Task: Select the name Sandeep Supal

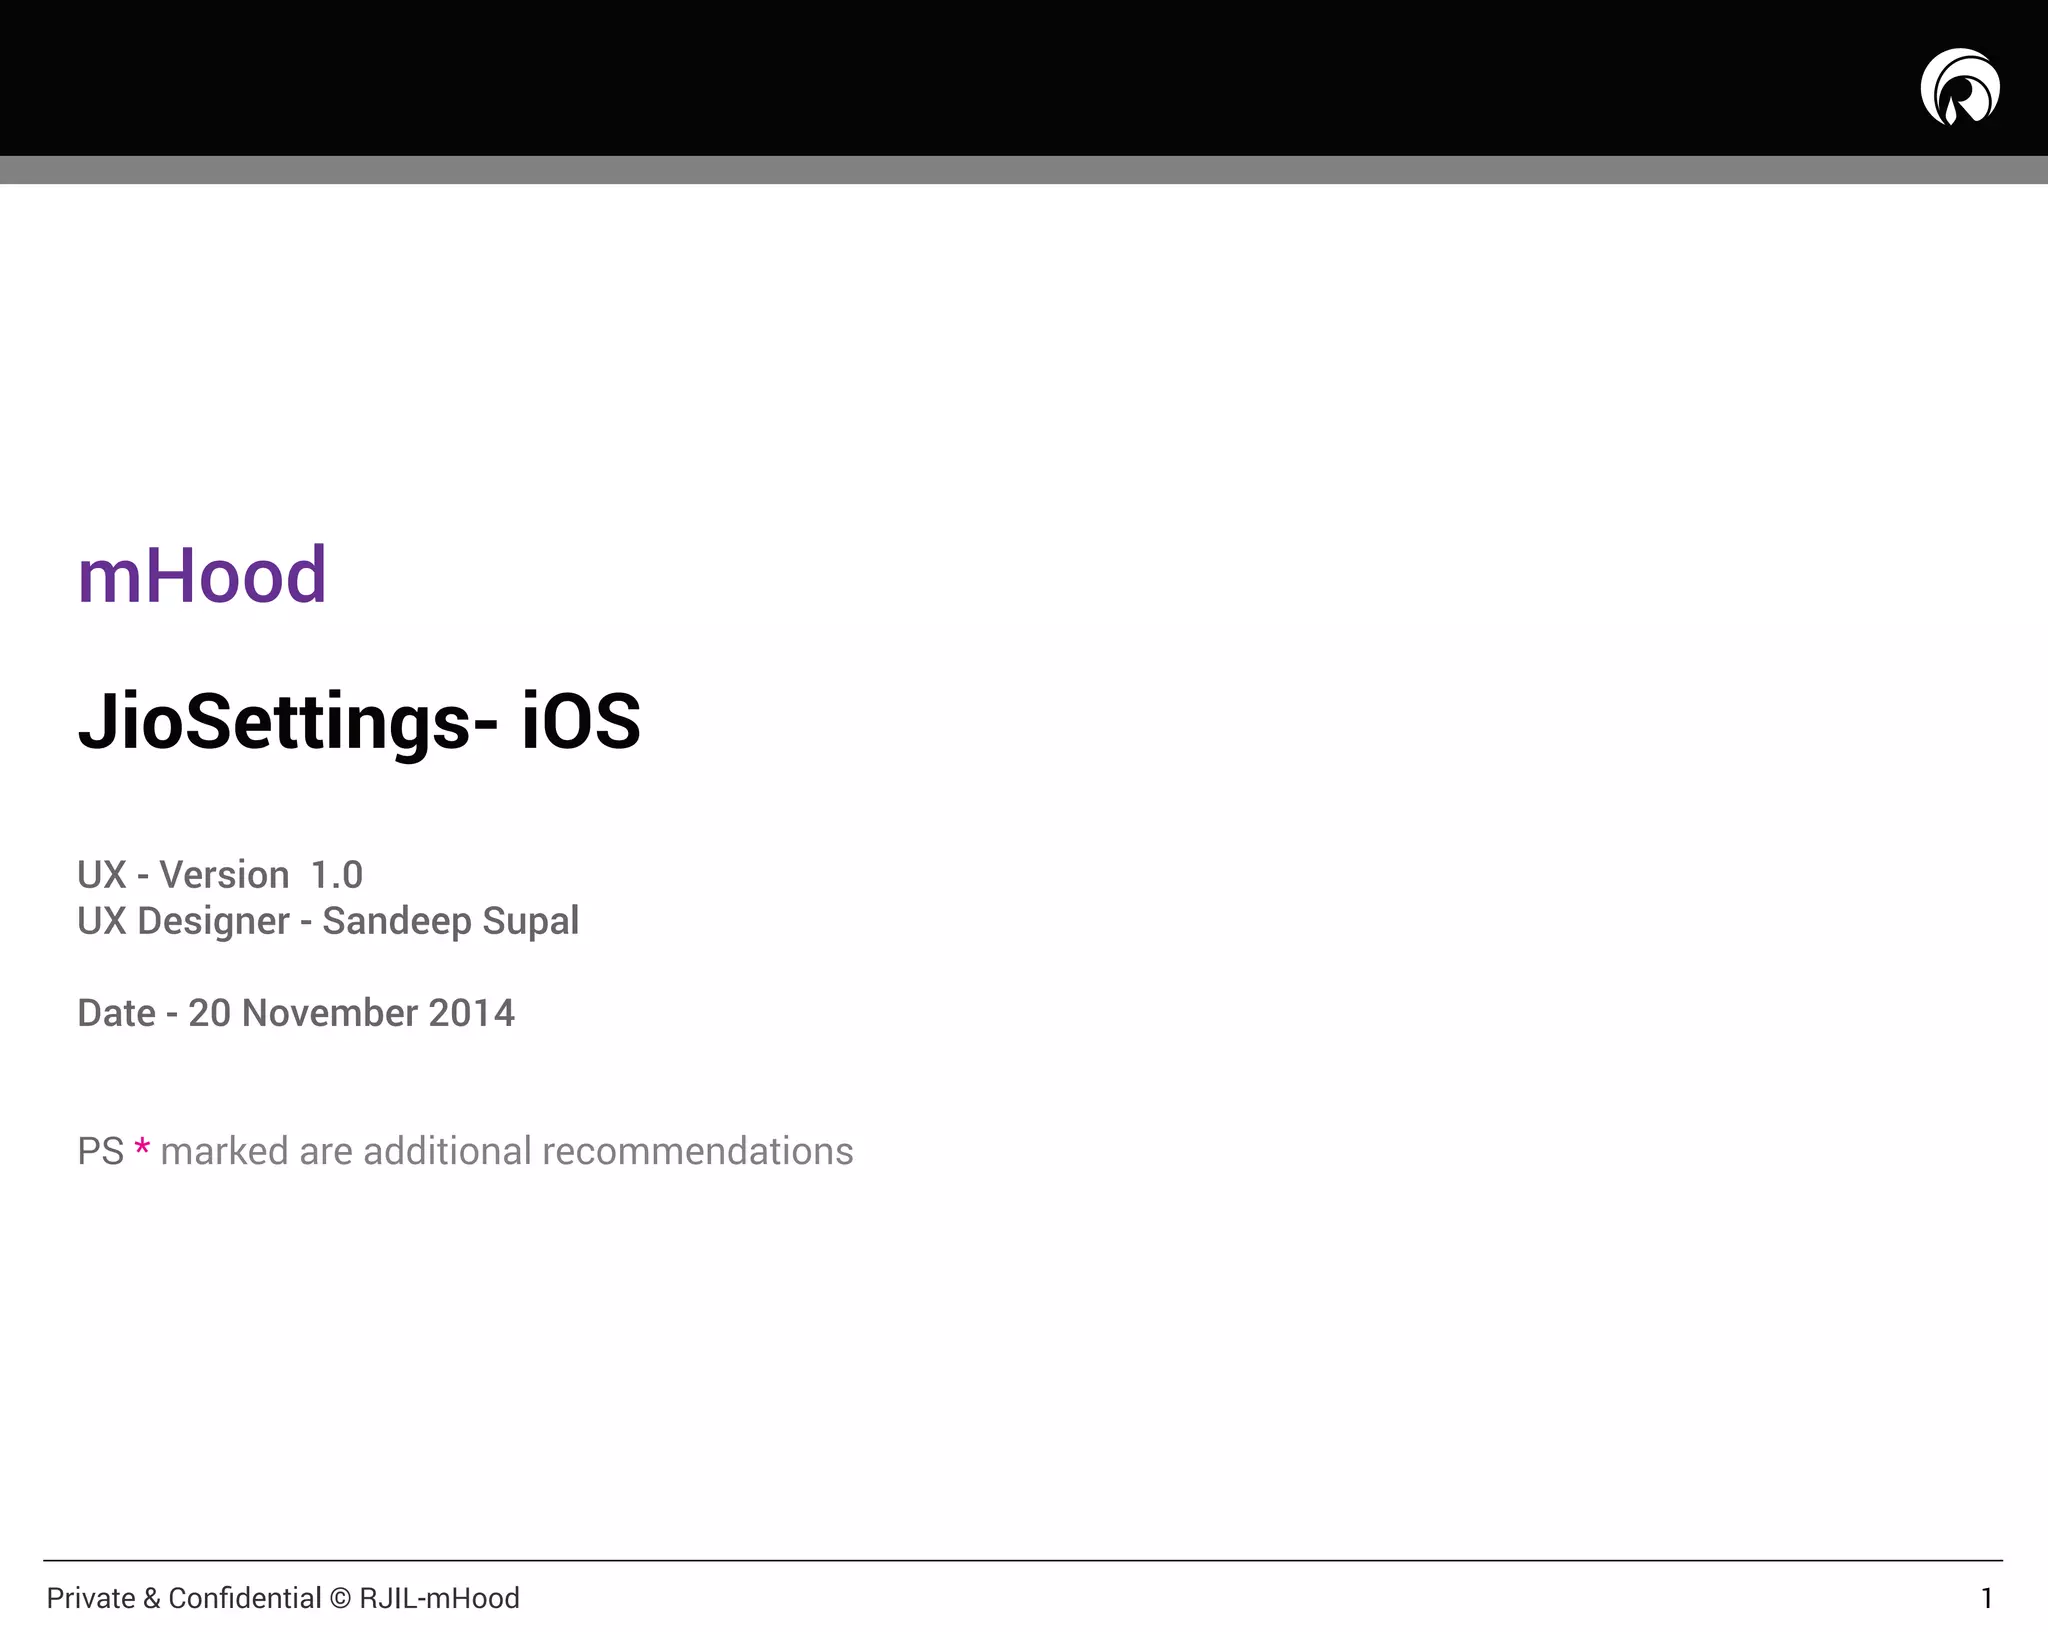Action: (x=450, y=921)
